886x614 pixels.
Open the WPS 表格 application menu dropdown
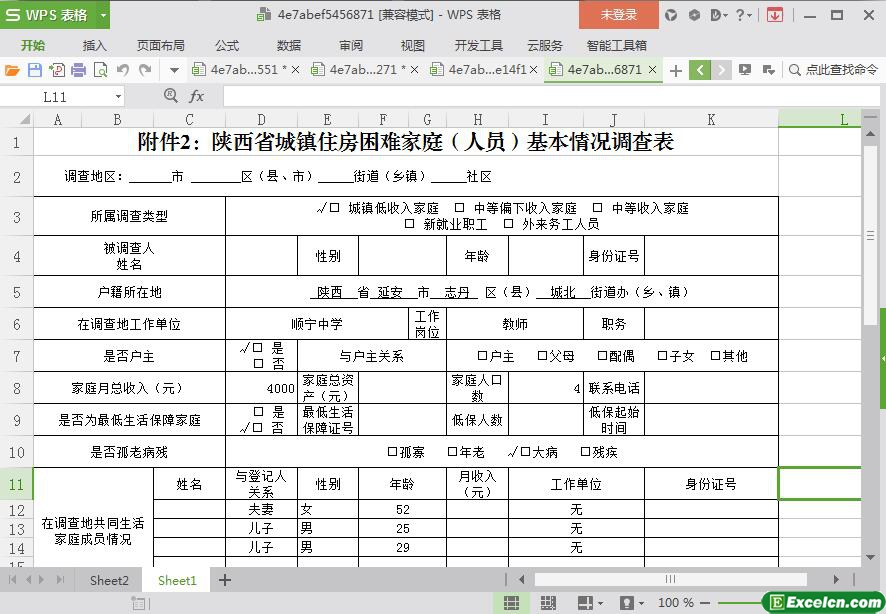(x=99, y=15)
